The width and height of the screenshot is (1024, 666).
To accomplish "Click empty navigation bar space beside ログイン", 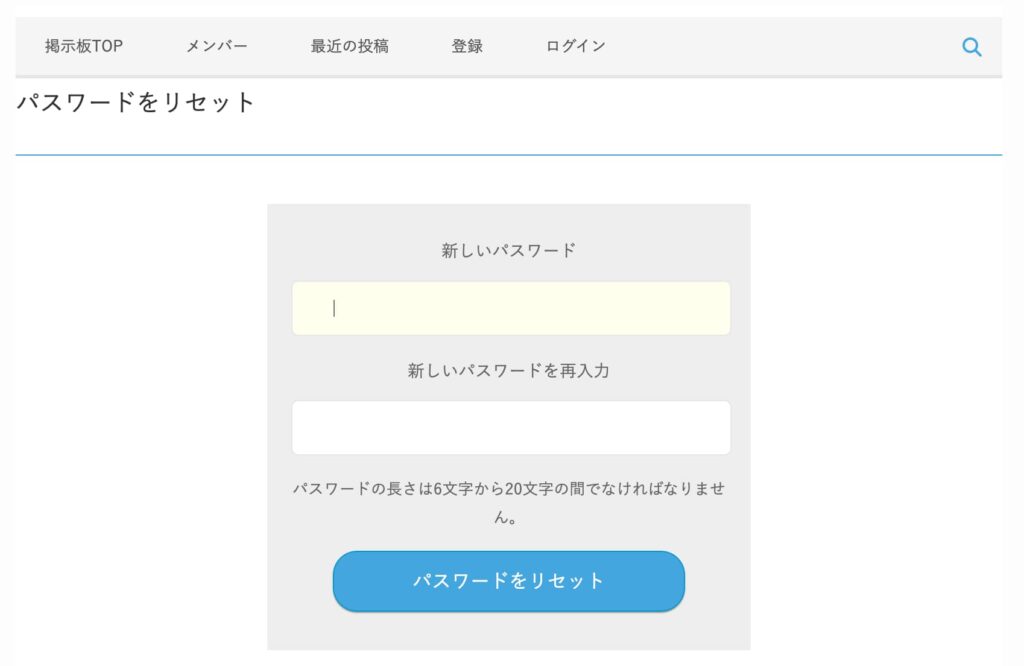I will point(780,46).
